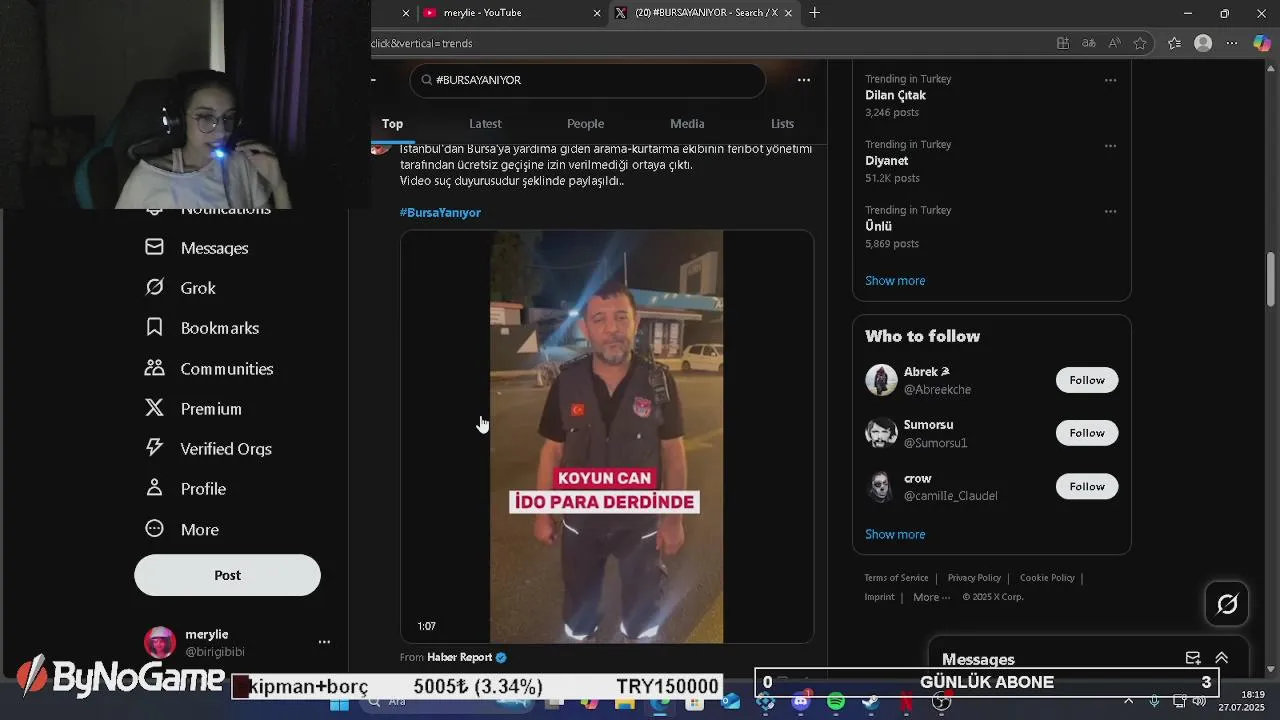
Task: Open Spotify from the taskbar
Action: coord(836,702)
